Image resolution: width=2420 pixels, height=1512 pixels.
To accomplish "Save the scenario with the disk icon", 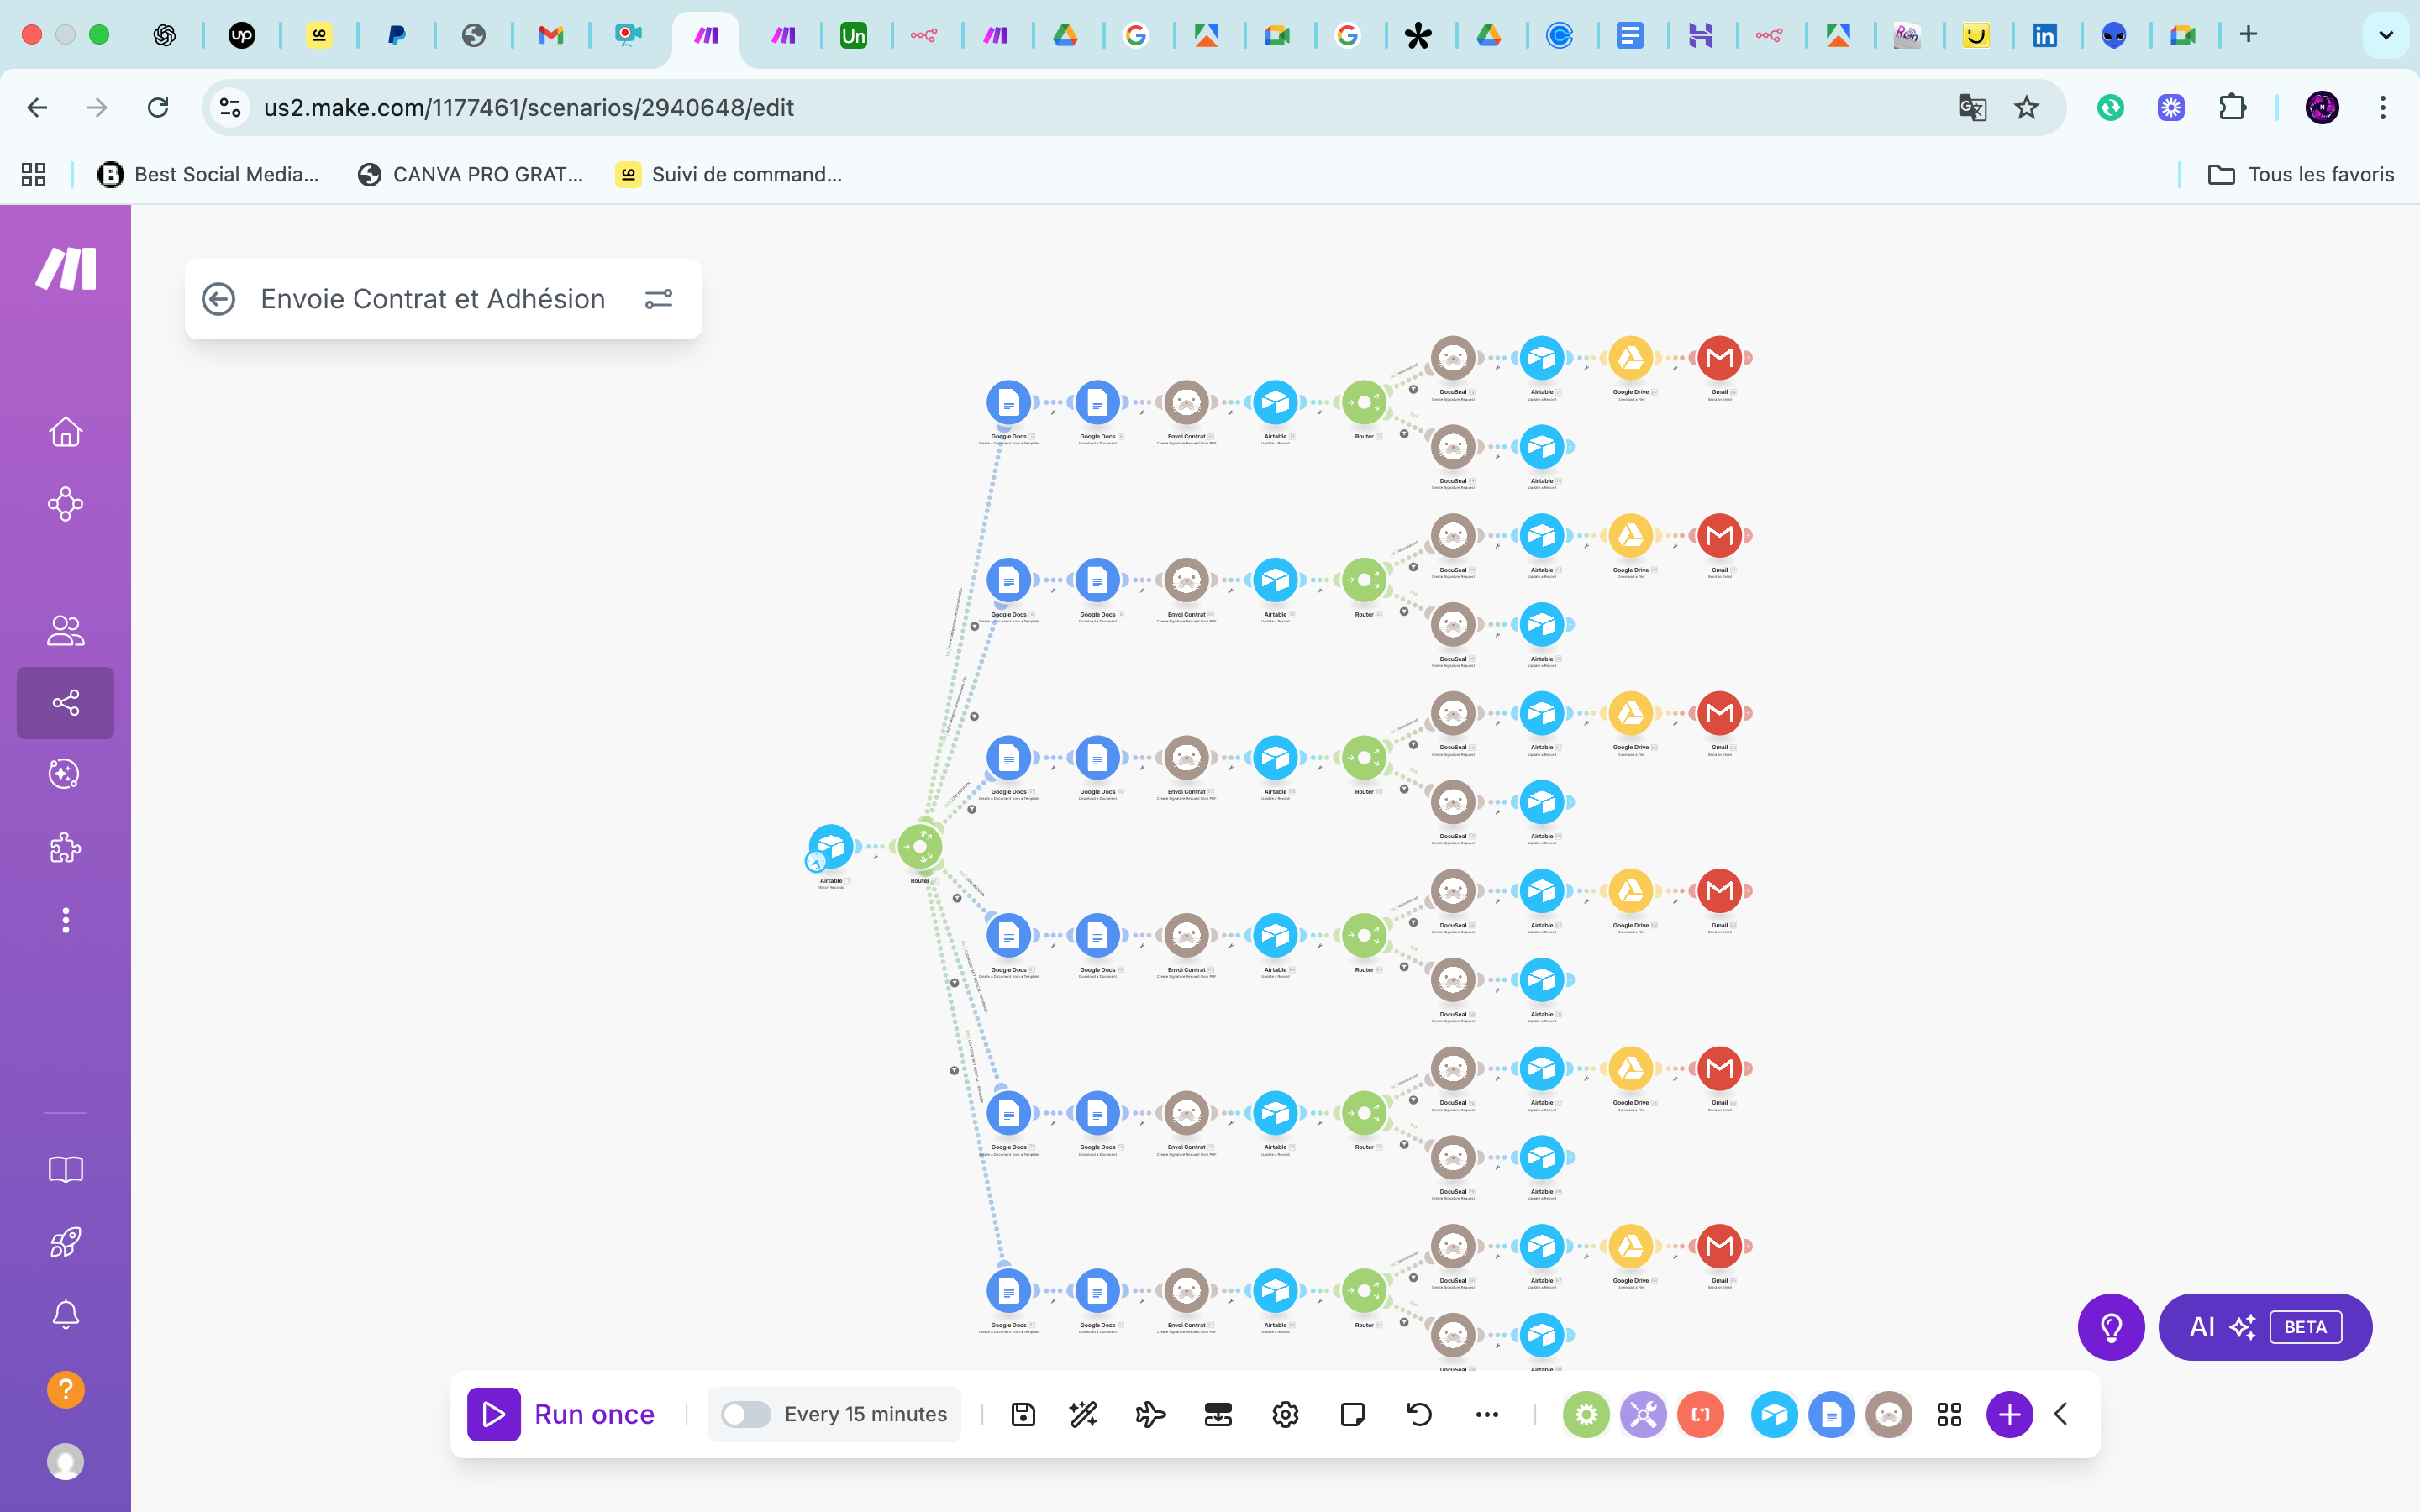I will click(x=1023, y=1414).
